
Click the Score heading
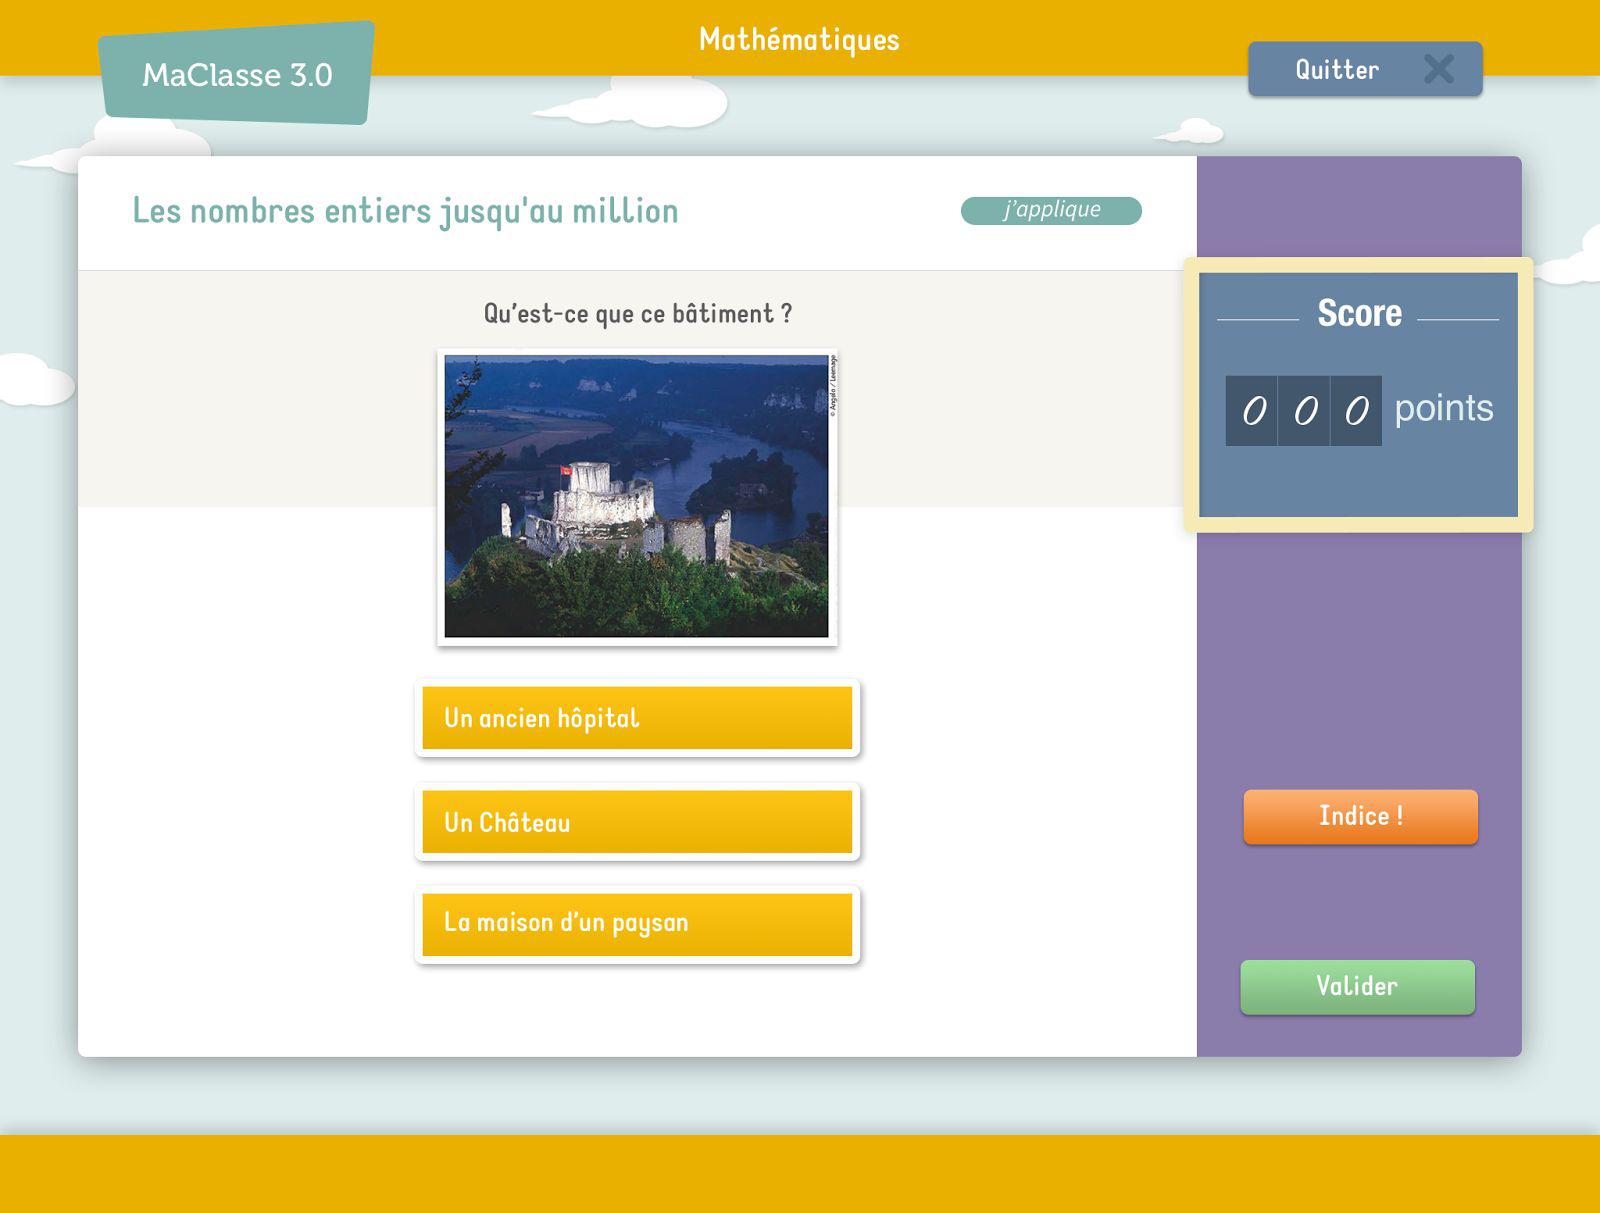[x=1359, y=313]
